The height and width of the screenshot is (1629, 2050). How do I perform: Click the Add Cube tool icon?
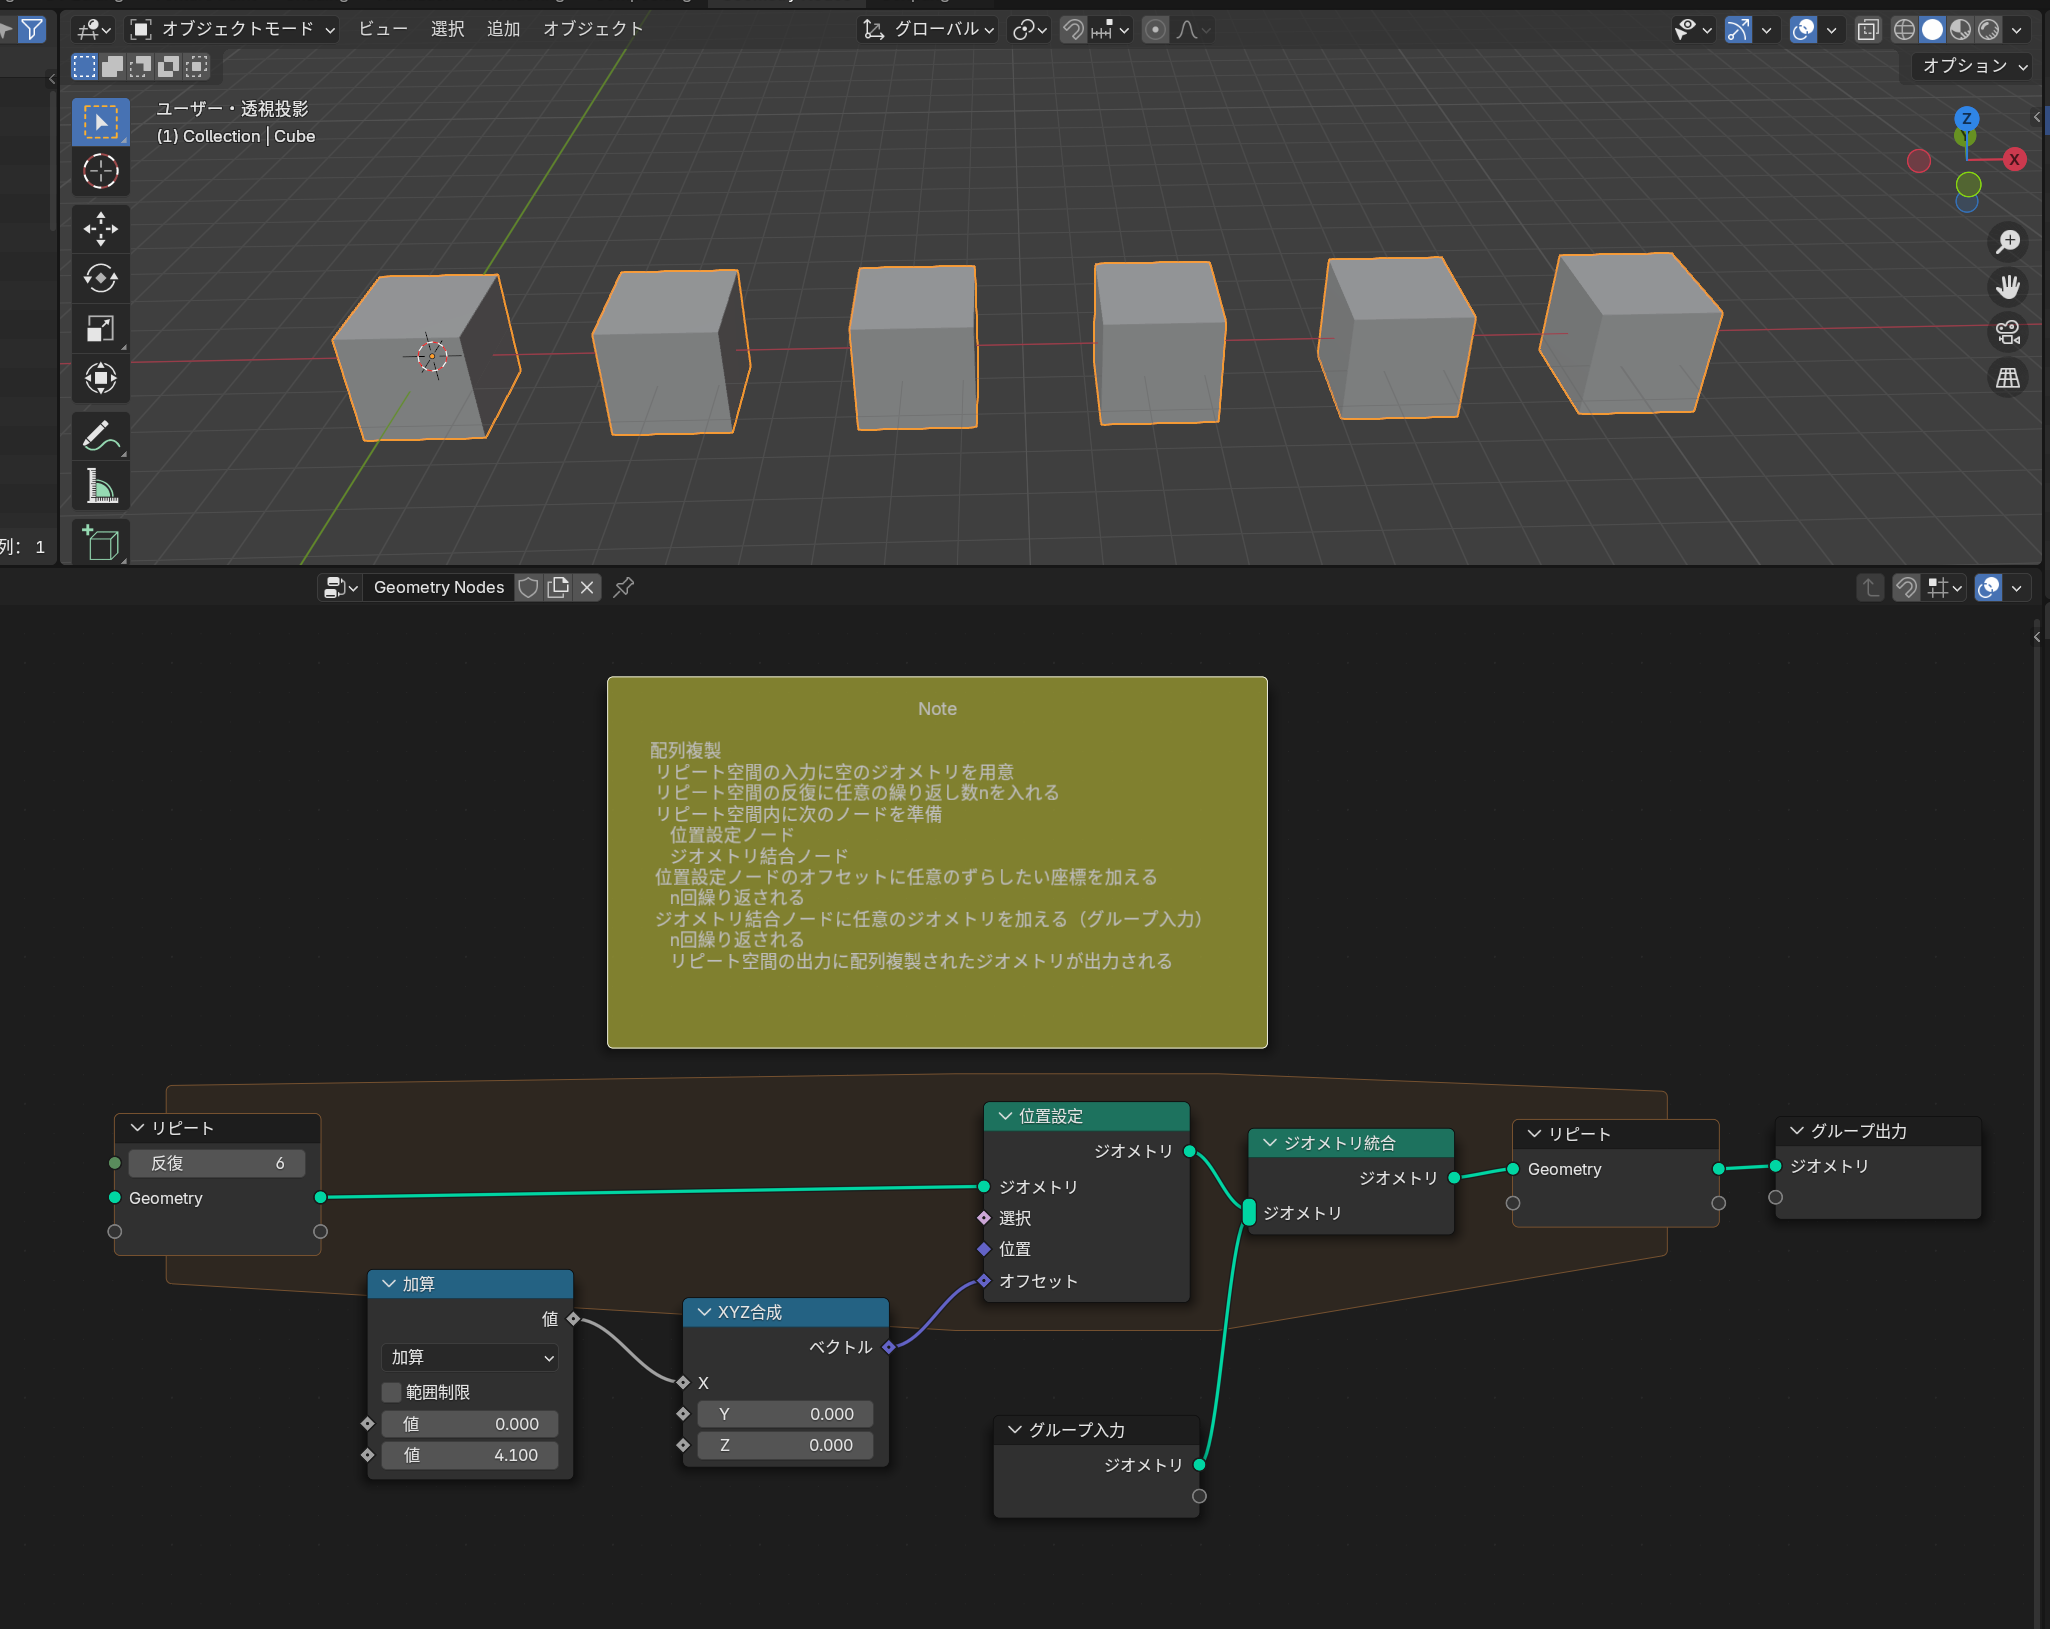coord(100,543)
